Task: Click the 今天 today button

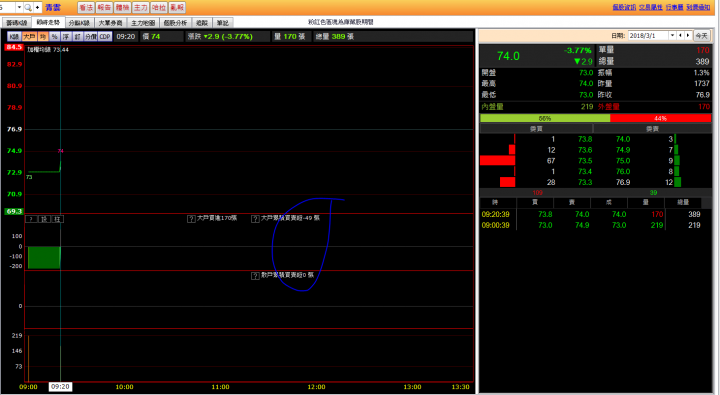Action: pos(701,35)
